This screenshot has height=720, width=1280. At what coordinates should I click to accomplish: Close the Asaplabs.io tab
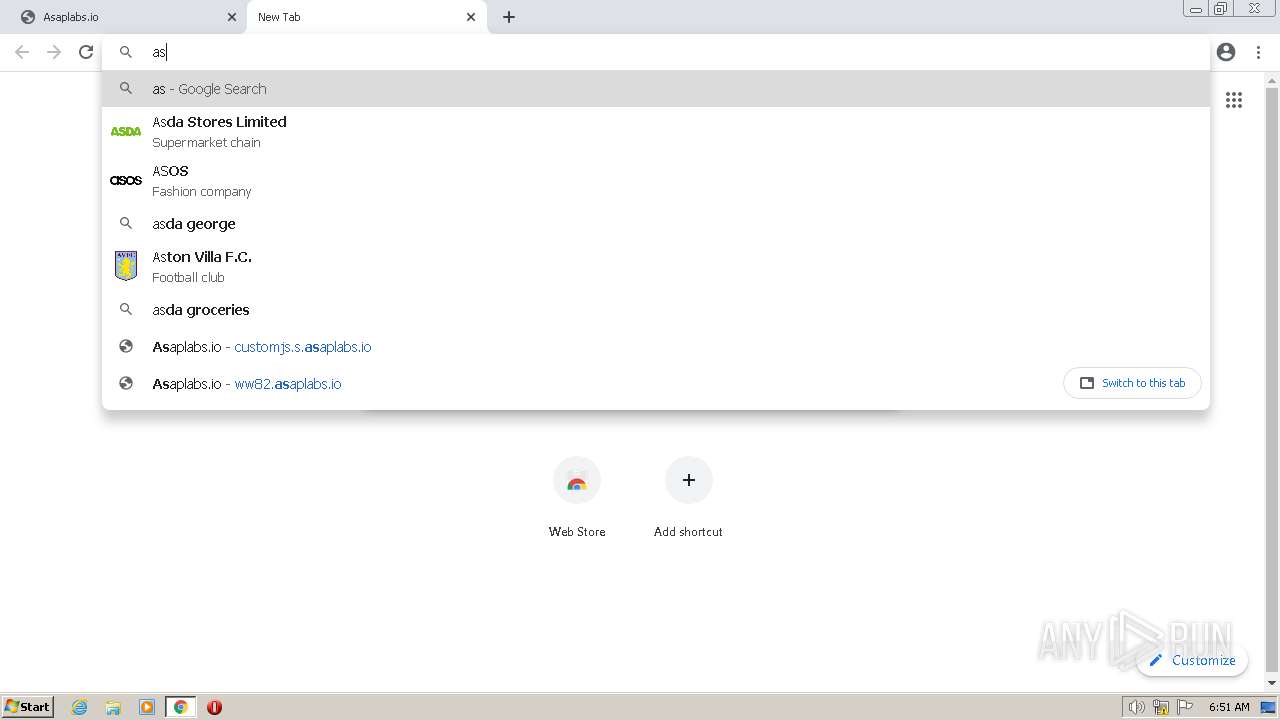pyautogui.click(x=231, y=17)
